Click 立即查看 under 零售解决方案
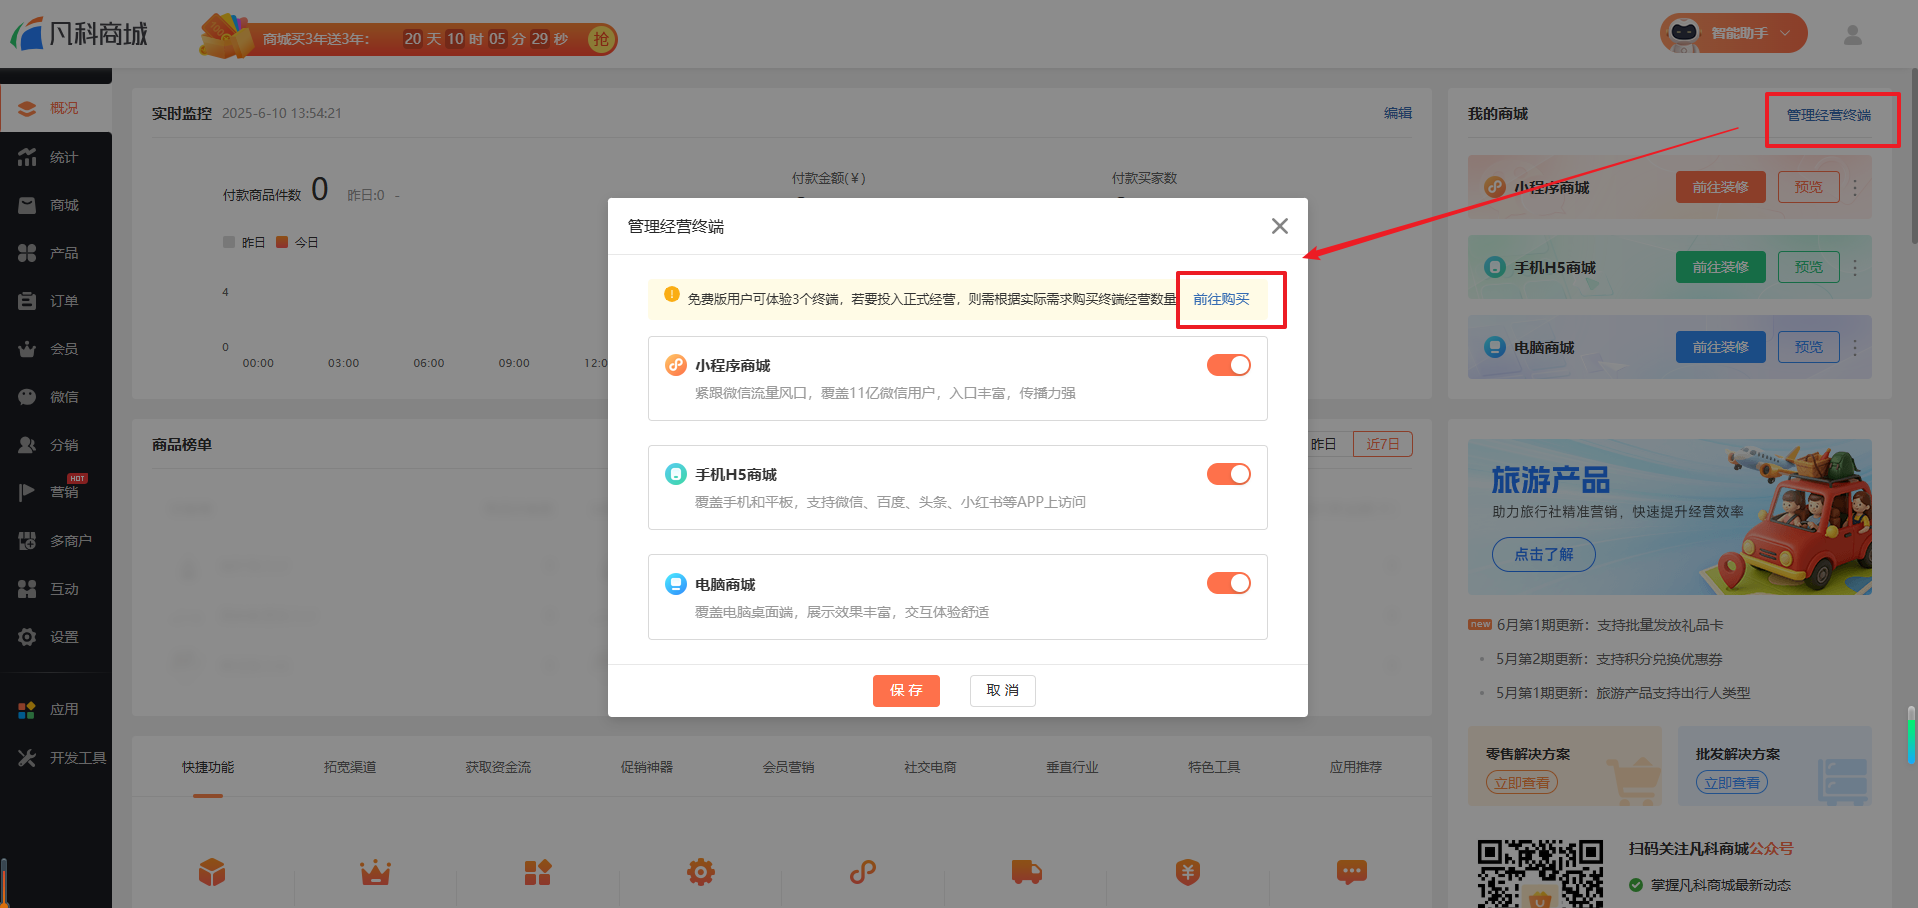Screen dimensions: 1918x908 tap(1522, 783)
